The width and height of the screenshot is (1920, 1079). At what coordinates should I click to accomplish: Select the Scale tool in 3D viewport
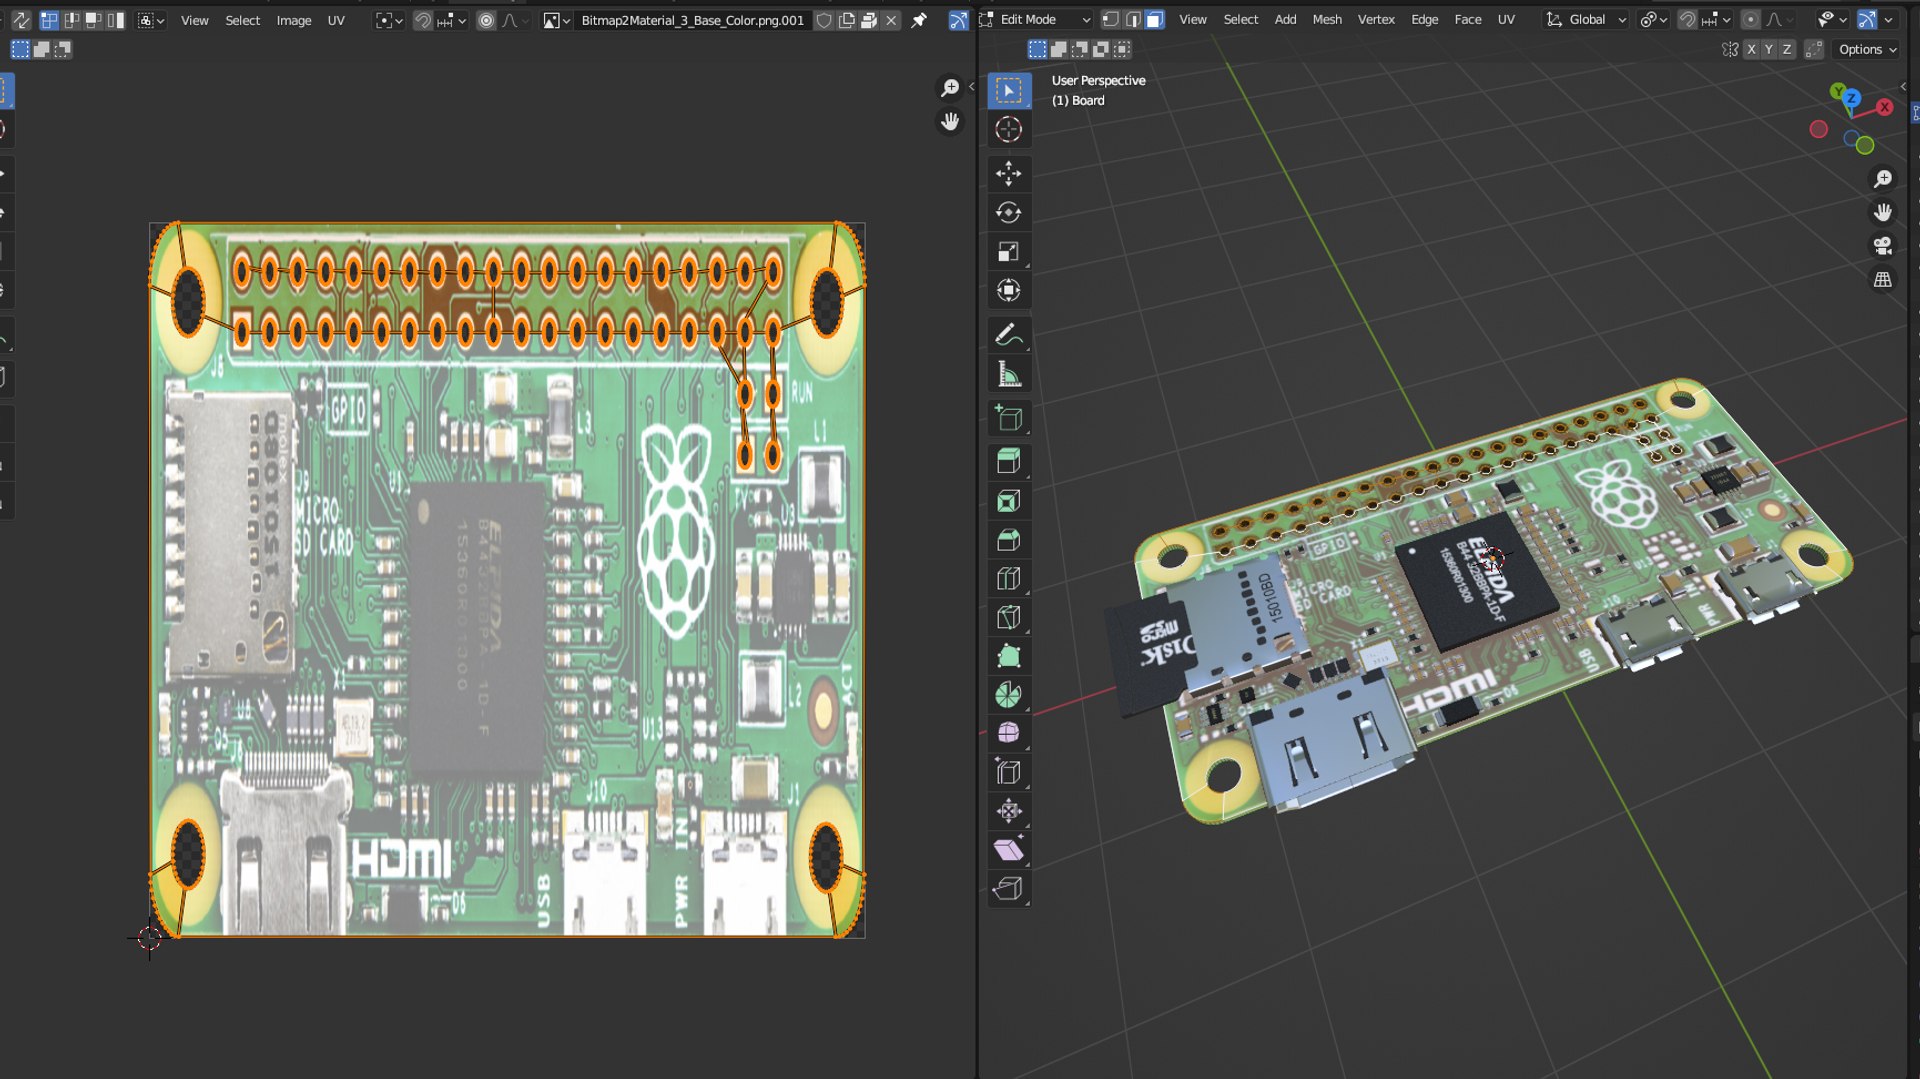(1008, 252)
